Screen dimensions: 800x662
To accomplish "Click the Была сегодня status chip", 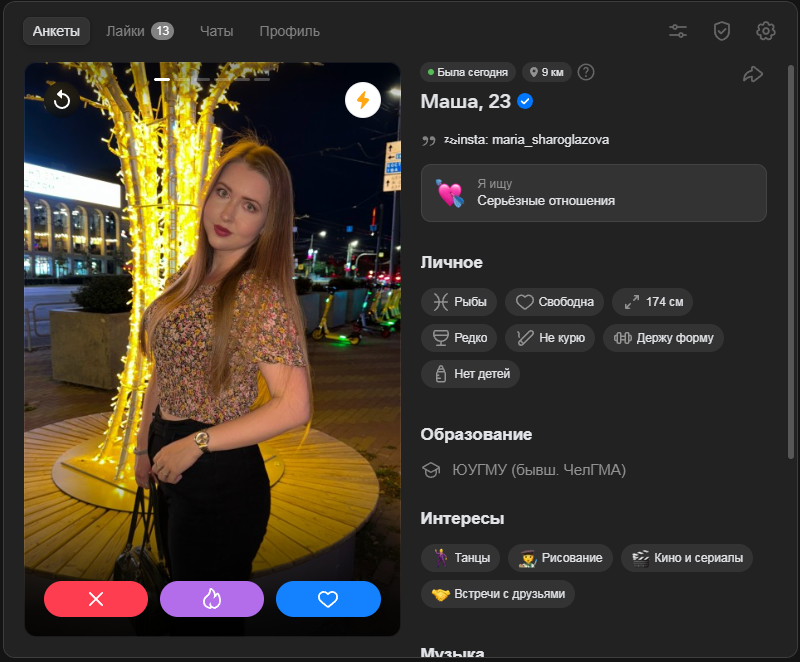I will [468, 72].
